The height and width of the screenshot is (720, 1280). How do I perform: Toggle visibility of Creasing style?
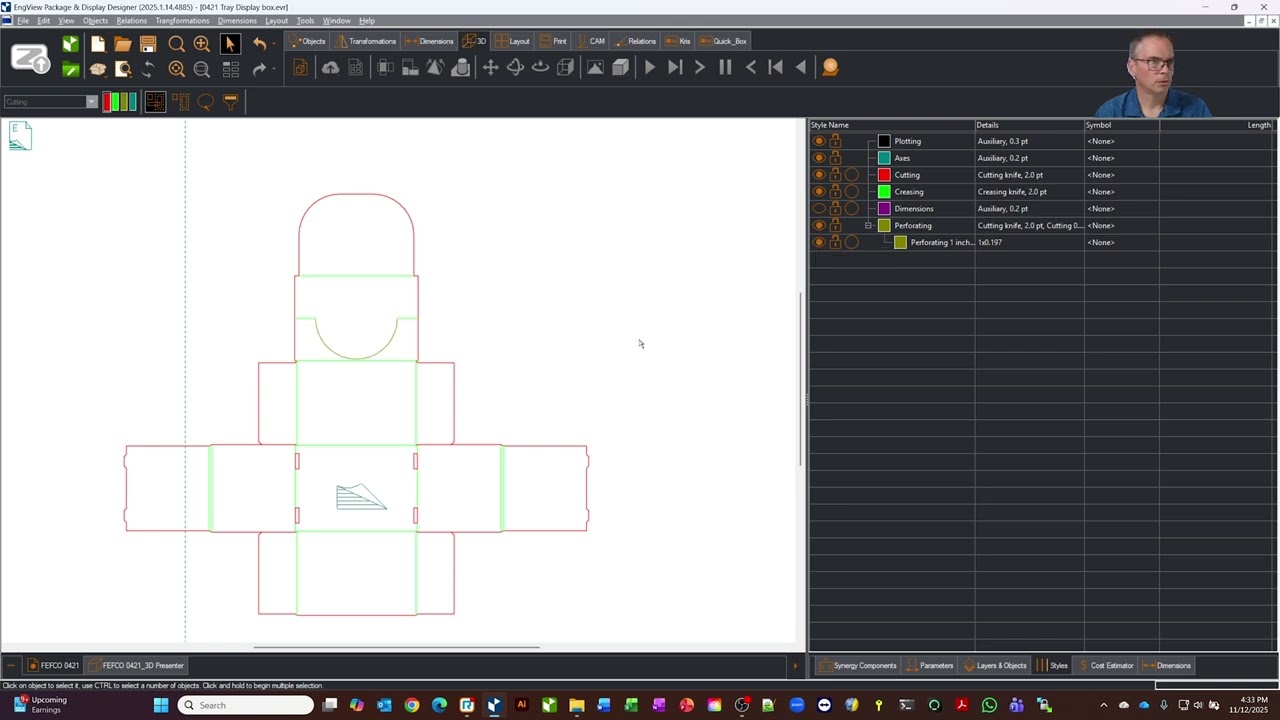coord(819,192)
